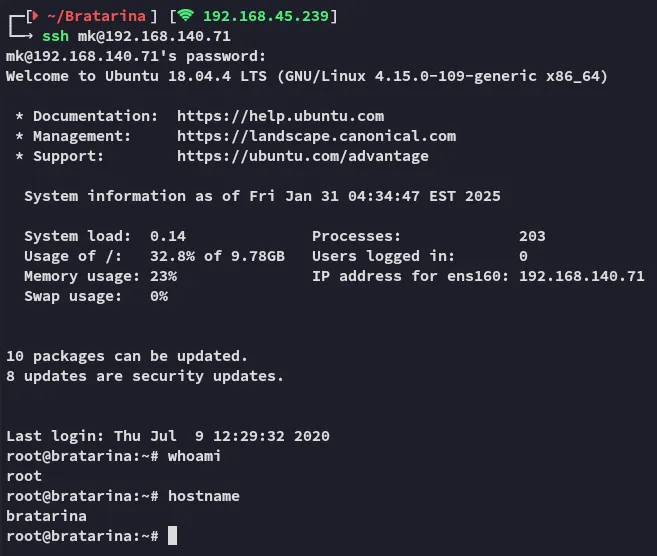Image resolution: width=657 pixels, height=556 pixels.
Task: Click the green Wi-Fi icon in the prompt
Action: pos(185,16)
